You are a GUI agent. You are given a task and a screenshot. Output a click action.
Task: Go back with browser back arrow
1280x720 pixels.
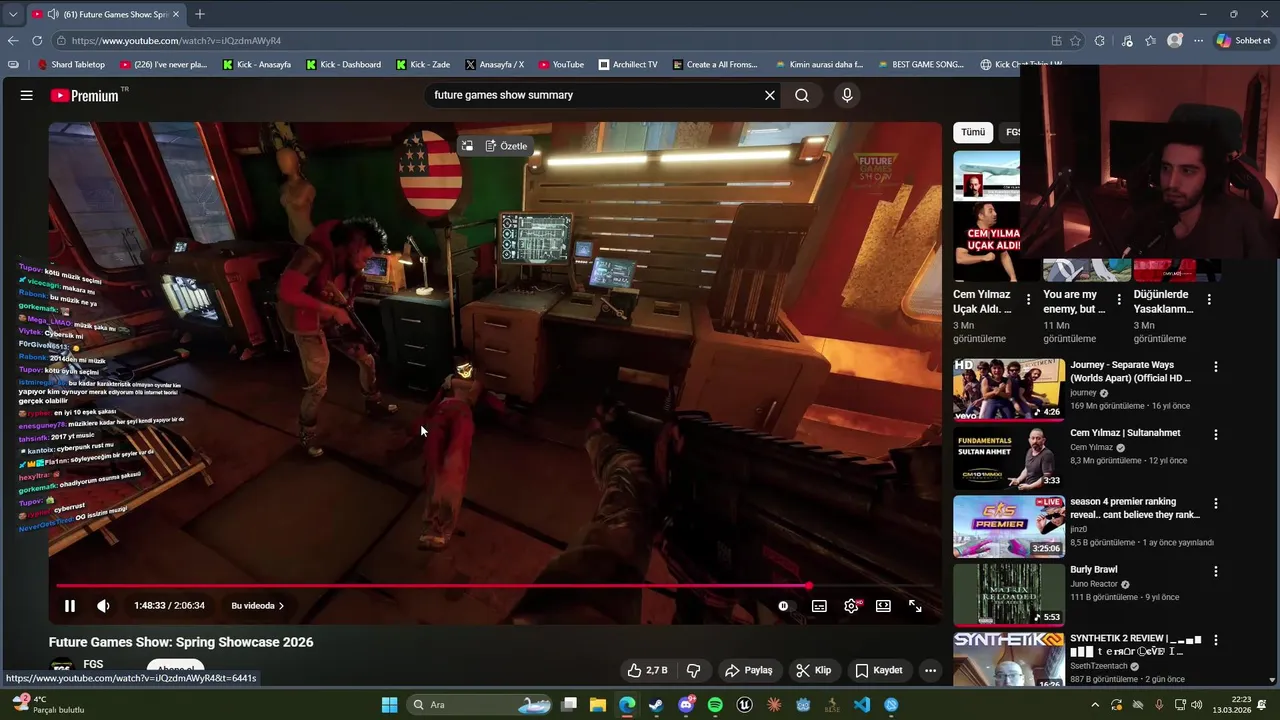point(13,41)
